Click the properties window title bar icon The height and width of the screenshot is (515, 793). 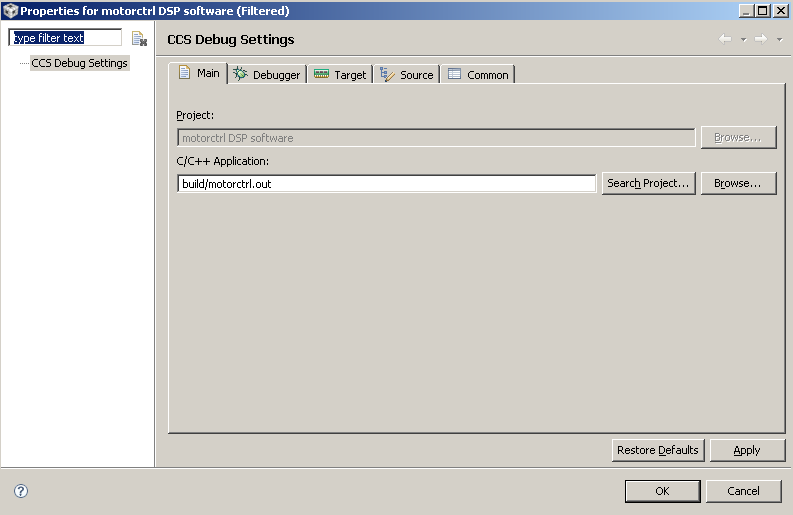(x=10, y=11)
